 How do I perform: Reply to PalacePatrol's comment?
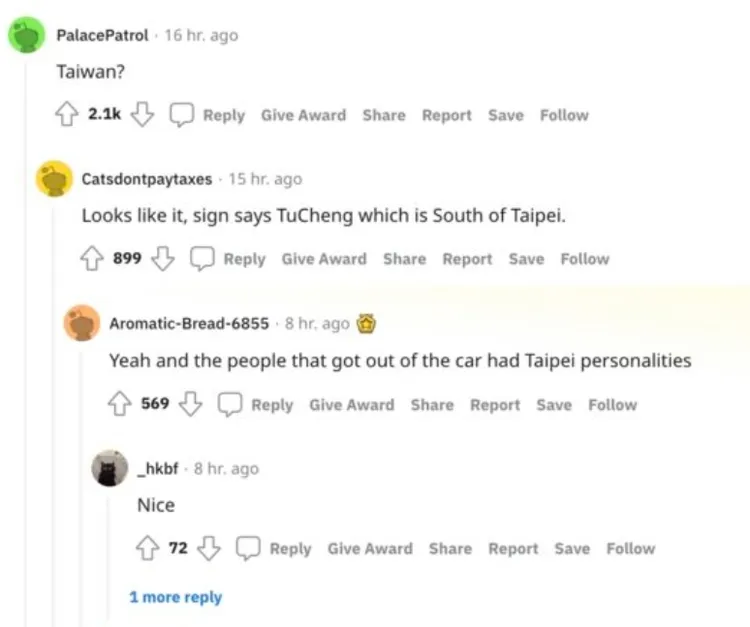click(x=211, y=115)
